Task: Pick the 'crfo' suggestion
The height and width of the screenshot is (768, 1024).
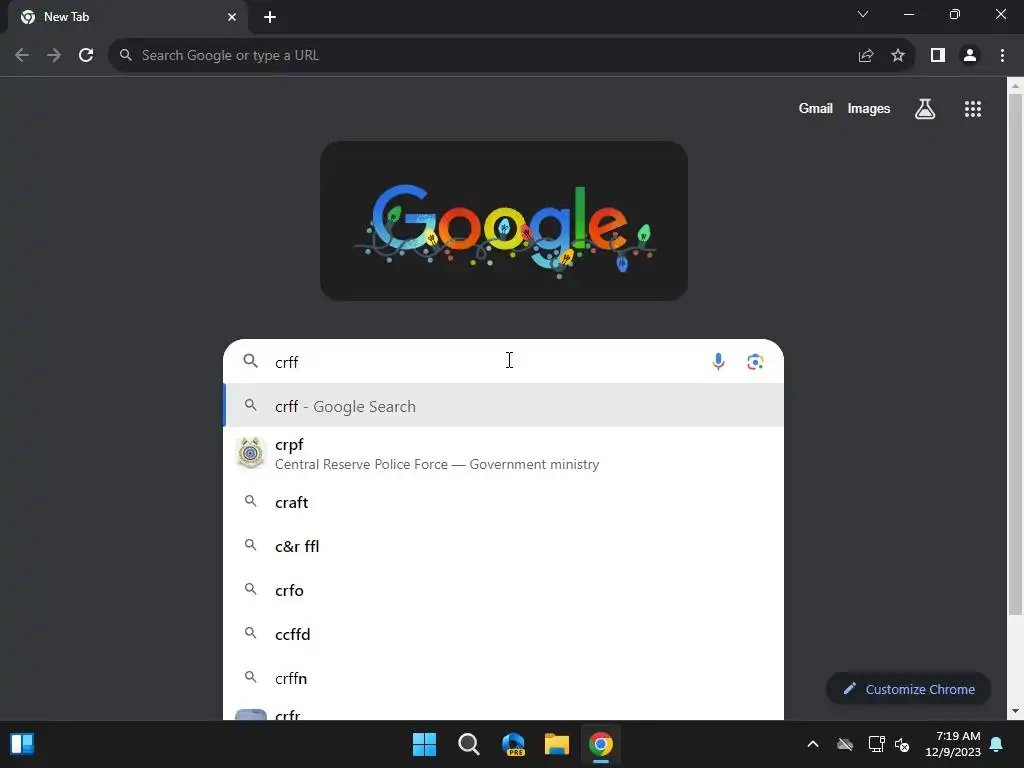Action: point(504,590)
